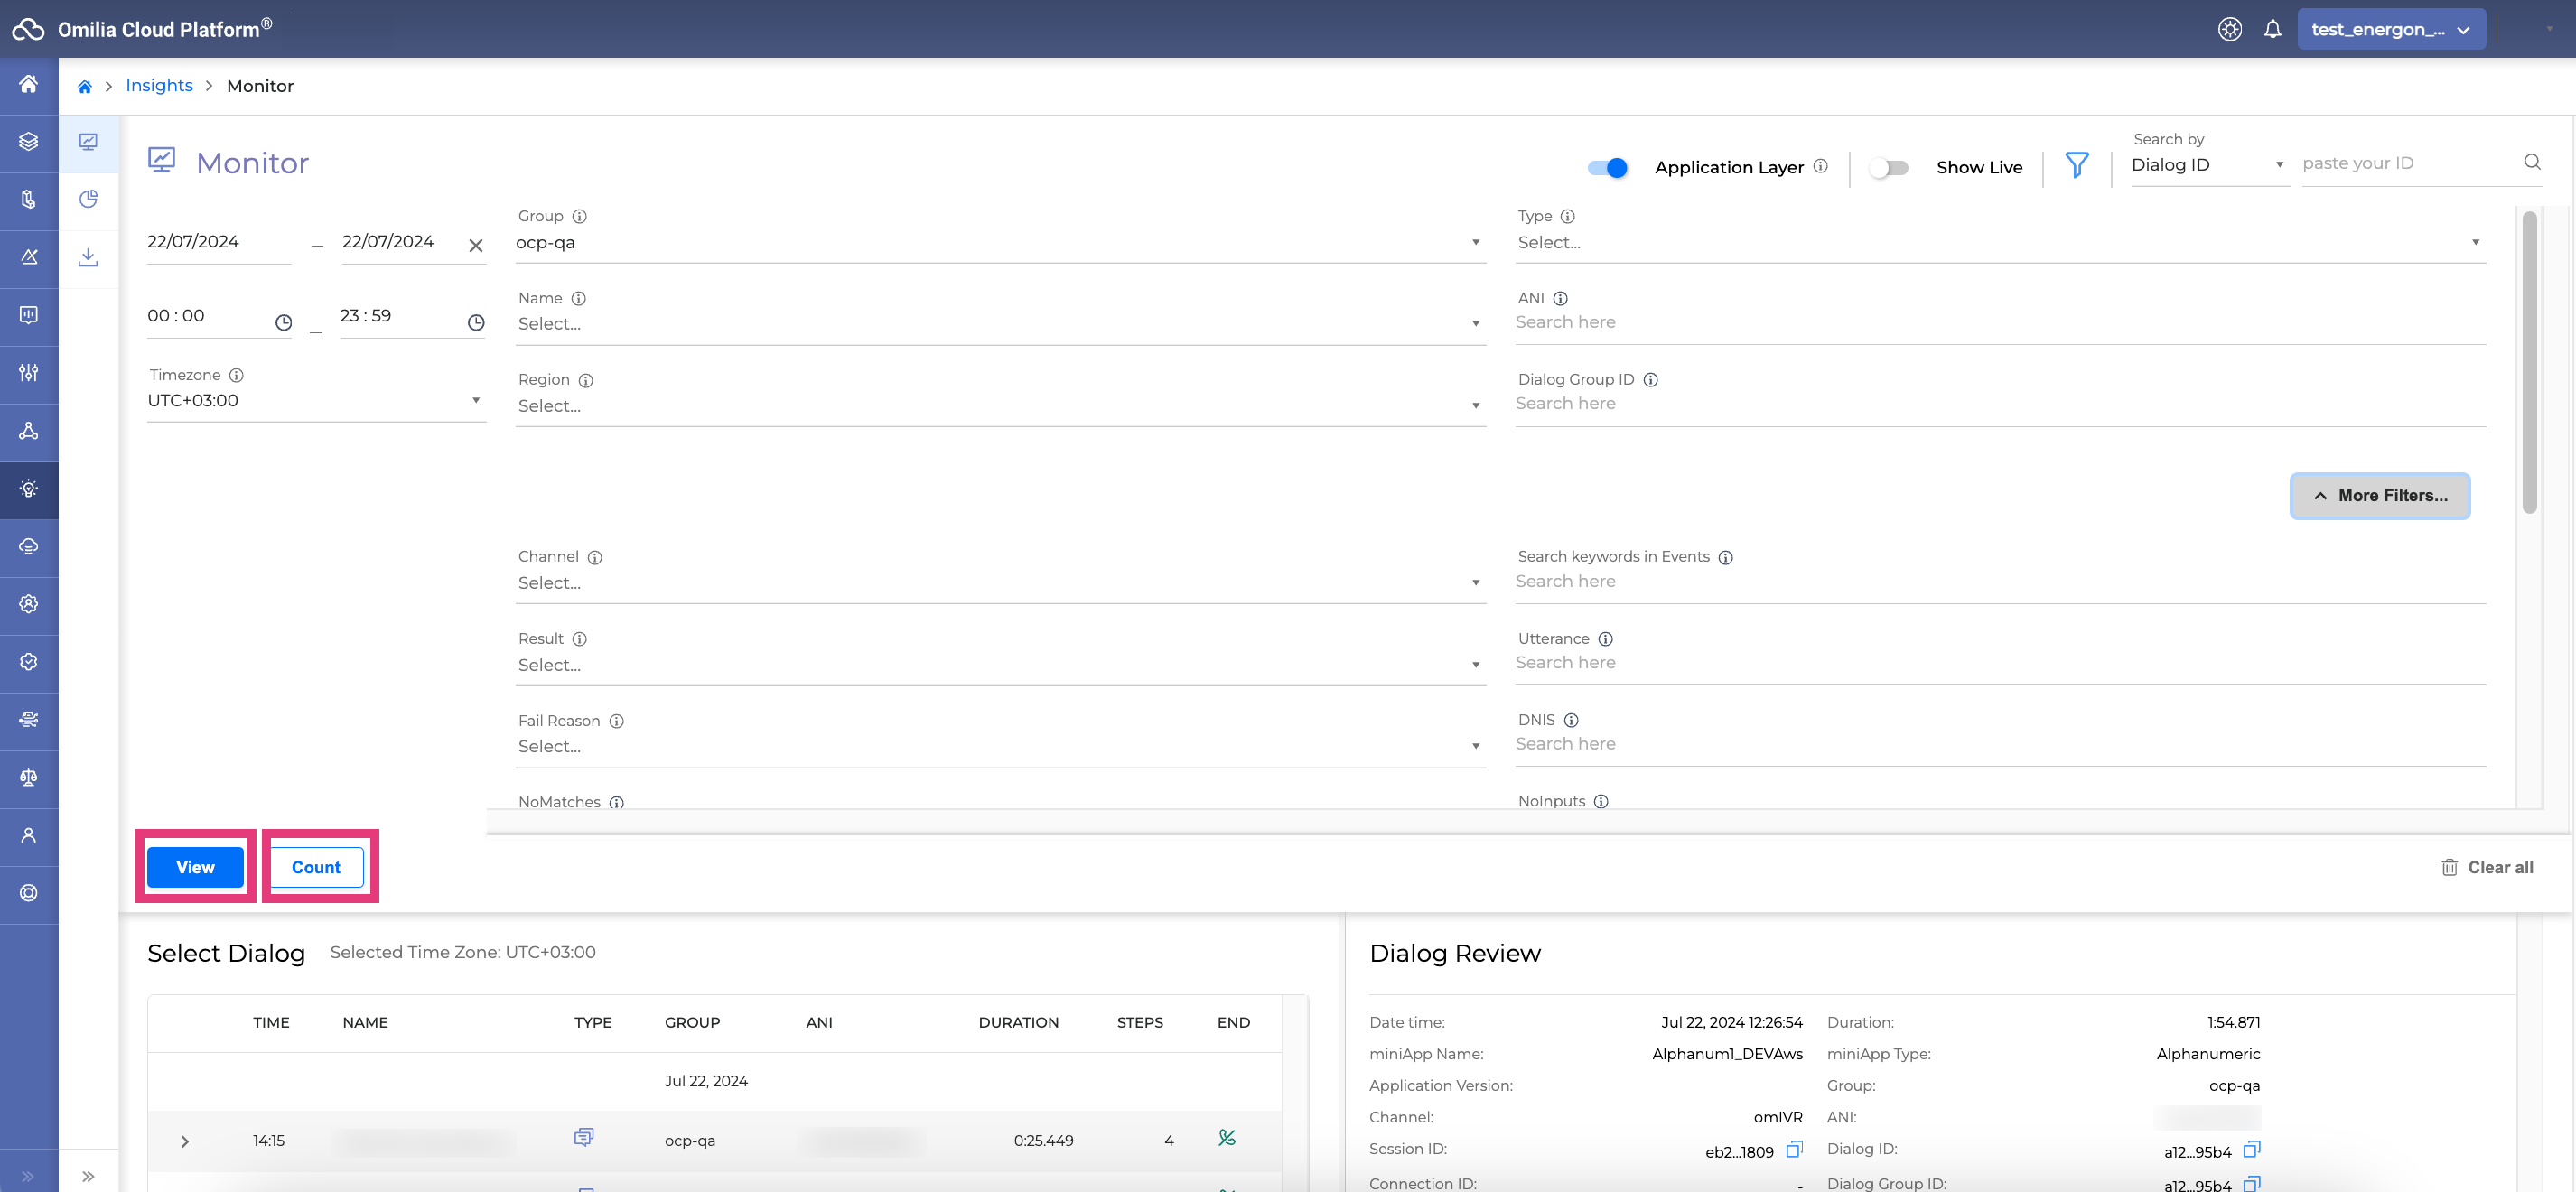This screenshot has width=2576, height=1192.
Task: Collapse the More Filters section
Action: (2379, 496)
